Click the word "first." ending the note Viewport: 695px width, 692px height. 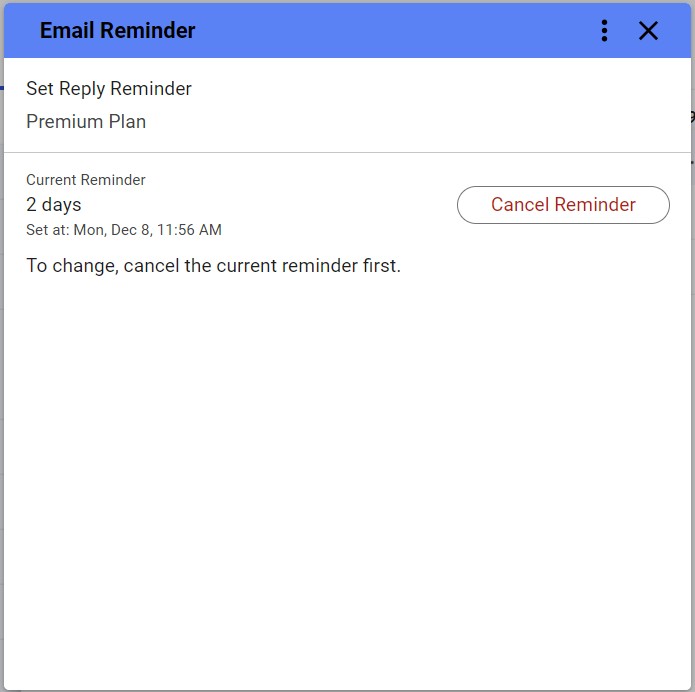pyautogui.click(x=380, y=267)
